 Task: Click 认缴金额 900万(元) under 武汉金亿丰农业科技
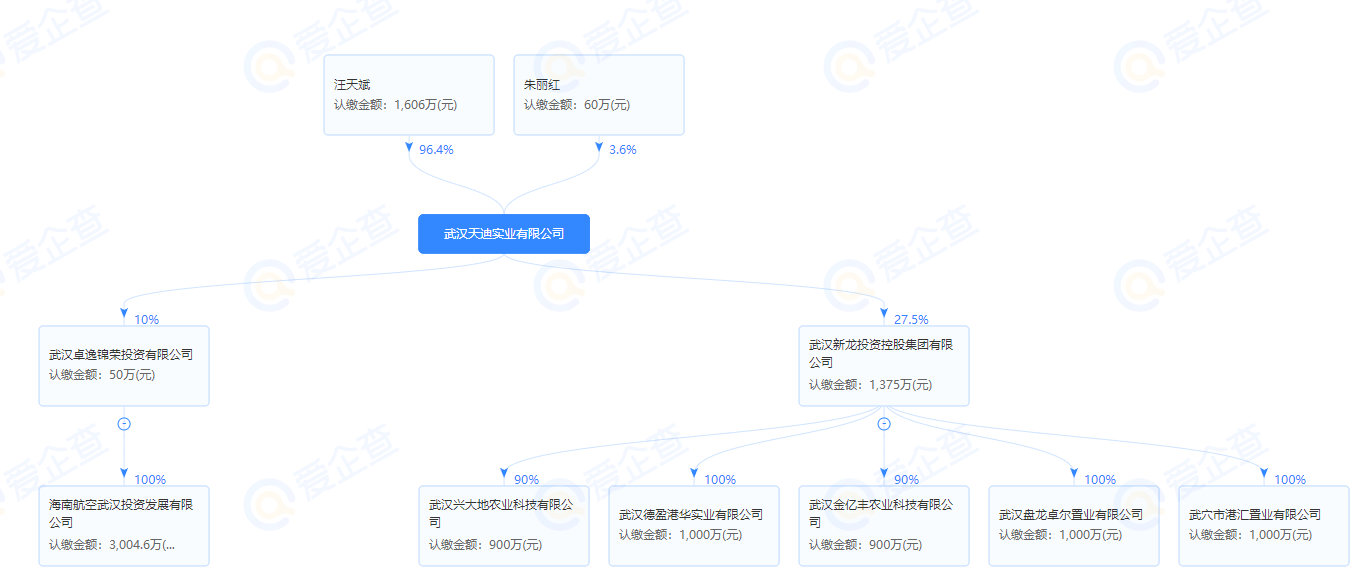tap(866, 546)
